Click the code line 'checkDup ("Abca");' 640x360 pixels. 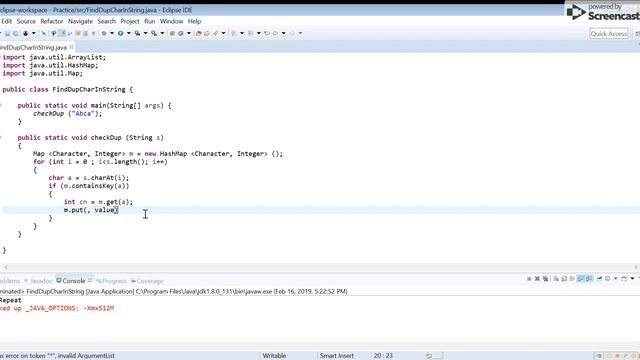pos(67,113)
